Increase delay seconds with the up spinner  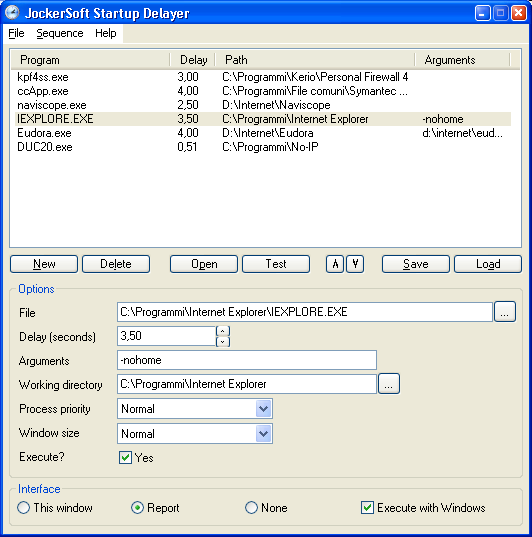223,331
